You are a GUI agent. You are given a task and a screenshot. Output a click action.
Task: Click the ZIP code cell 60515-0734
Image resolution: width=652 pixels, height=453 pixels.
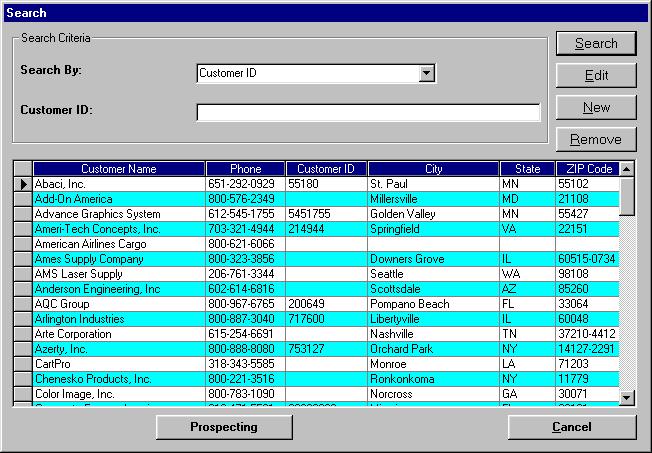(587, 259)
